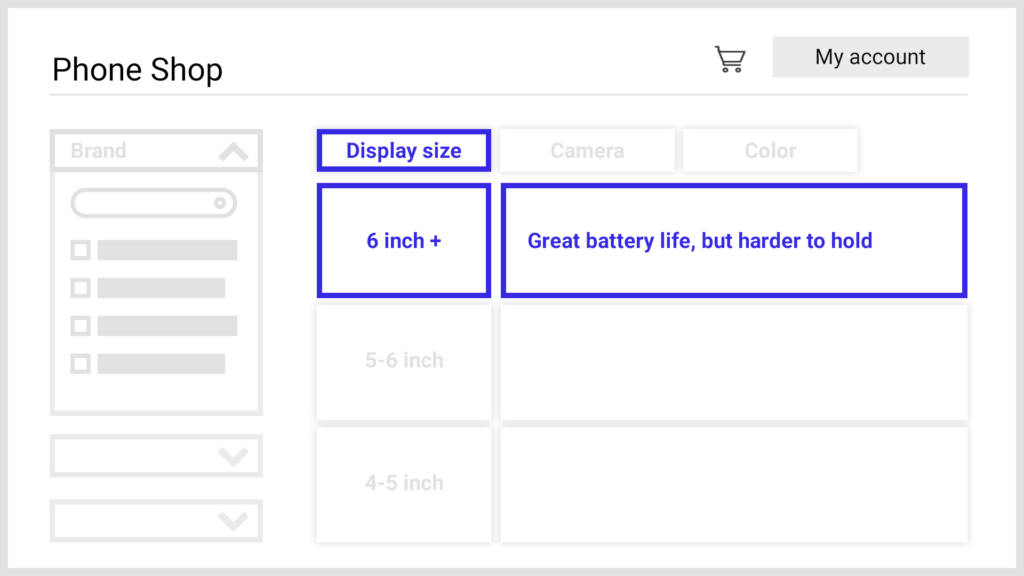
Task: Select the Display size tab
Action: point(404,151)
